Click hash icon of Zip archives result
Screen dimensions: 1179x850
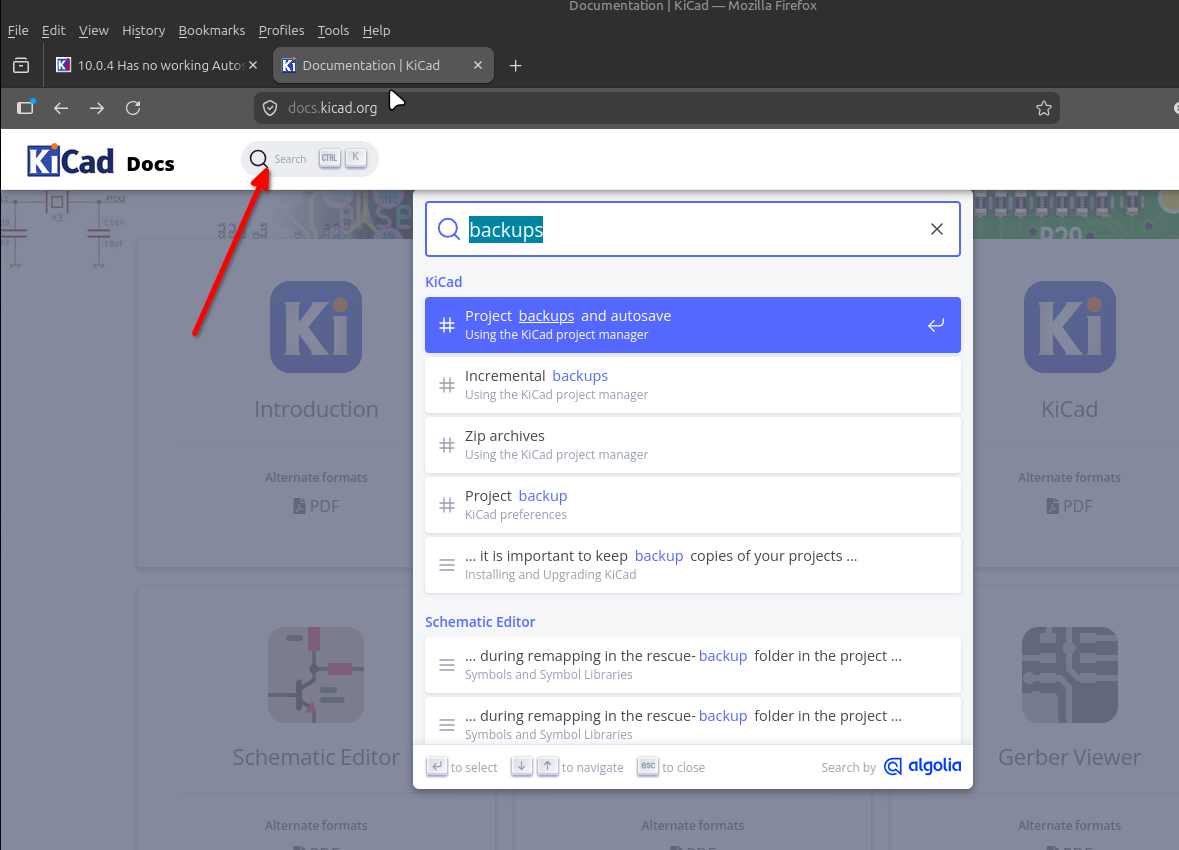pyautogui.click(x=447, y=445)
